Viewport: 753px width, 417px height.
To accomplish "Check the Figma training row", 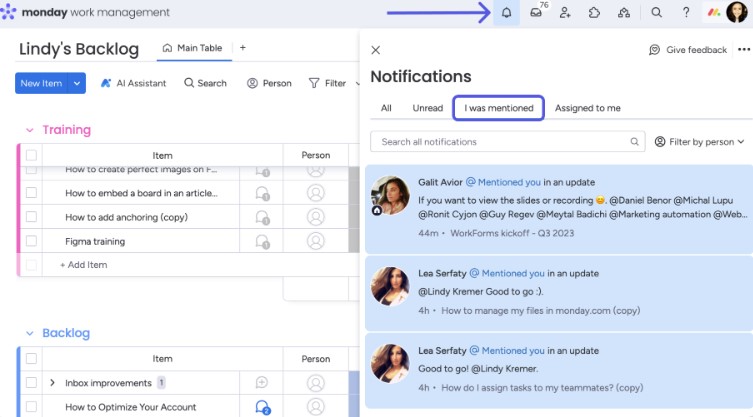I will point(31,241).
